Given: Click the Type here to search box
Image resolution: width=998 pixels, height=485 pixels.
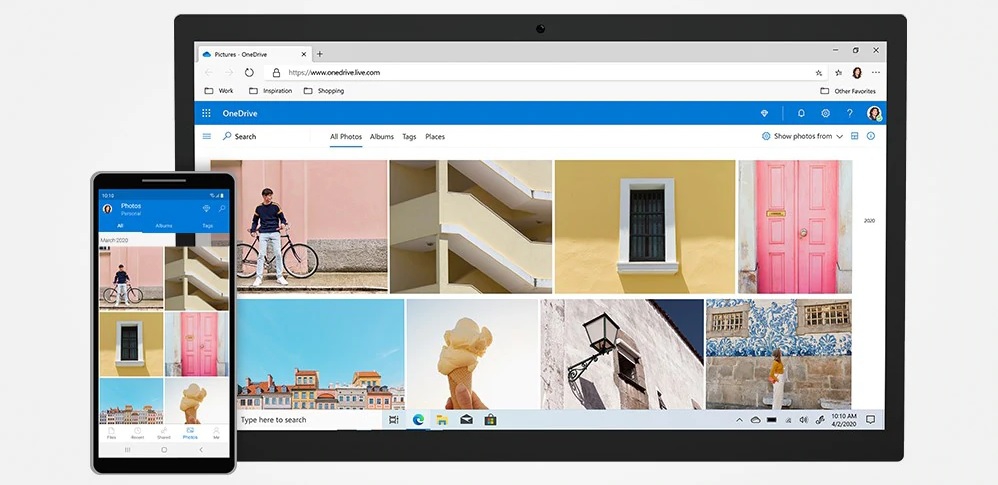Looking at the screenshot, I should tap(309, 420).
